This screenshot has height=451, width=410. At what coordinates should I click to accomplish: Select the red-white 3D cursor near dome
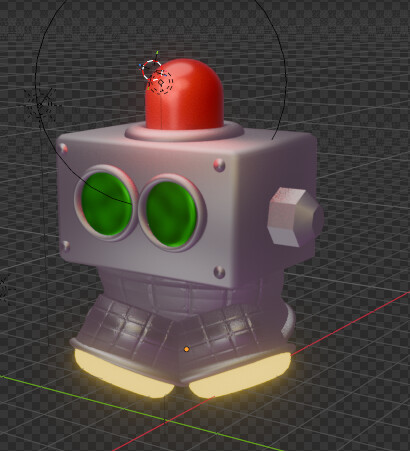(x=152, y=70)
